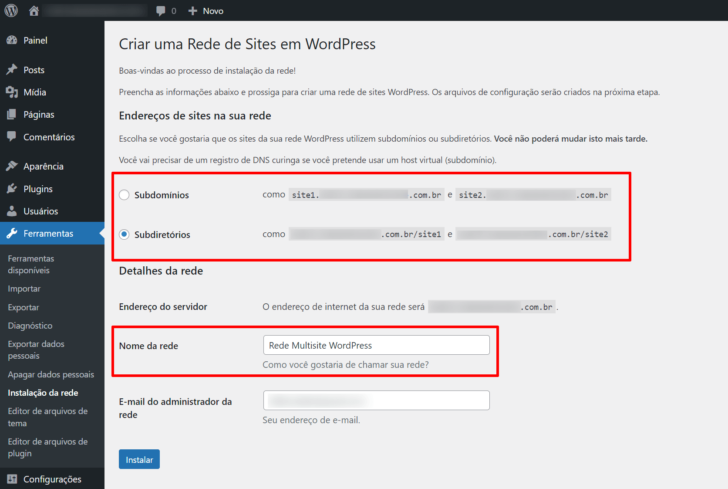Open the Aparência menu

coord(52,166)
